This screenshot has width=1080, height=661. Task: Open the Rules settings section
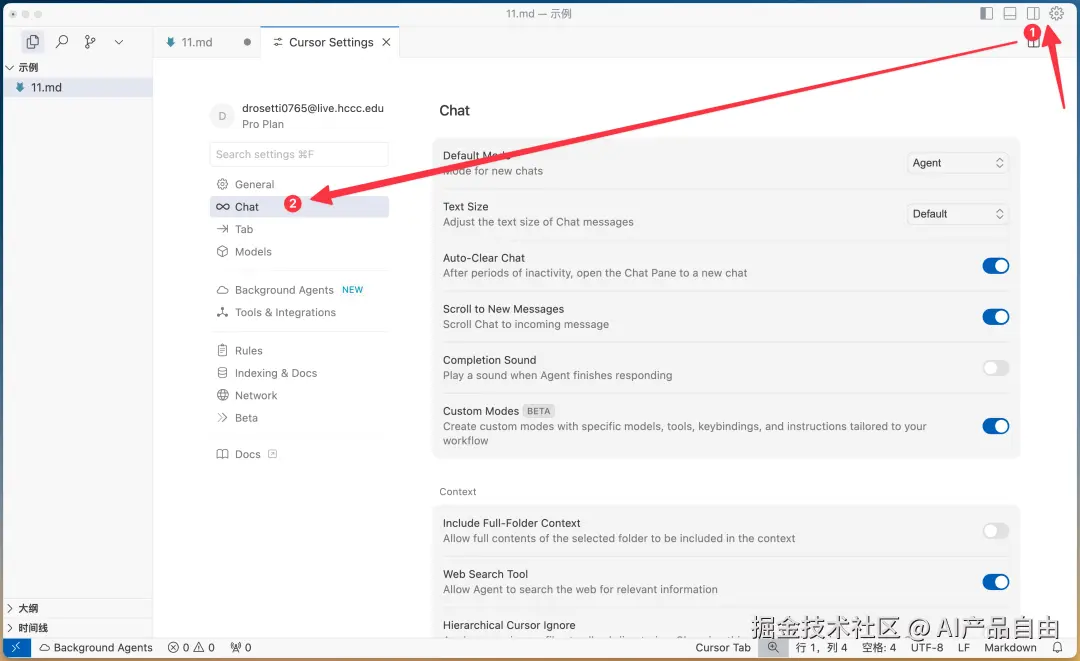tap(299, 350)
